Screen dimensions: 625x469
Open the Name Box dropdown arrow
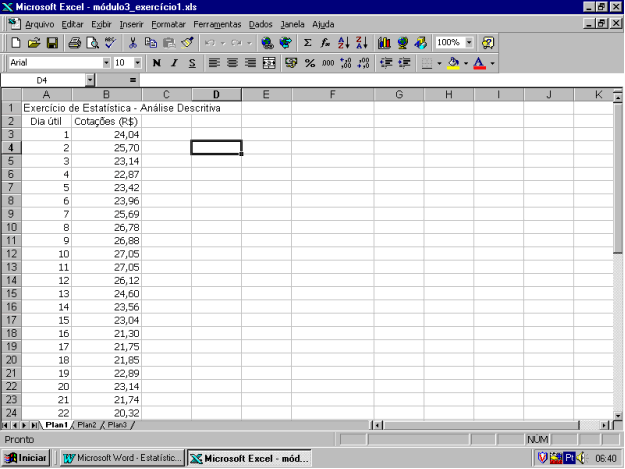coord(90,79)
